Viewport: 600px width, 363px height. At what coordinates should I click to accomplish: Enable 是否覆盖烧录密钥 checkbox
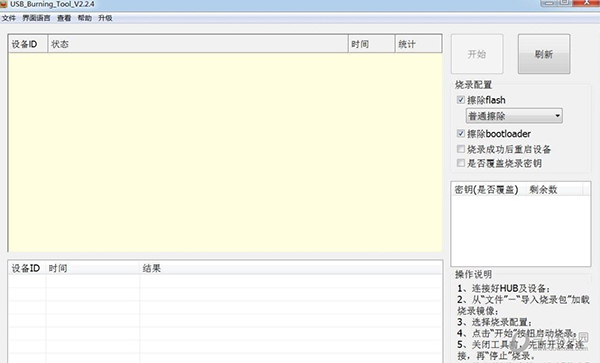[x=461, y=163]
